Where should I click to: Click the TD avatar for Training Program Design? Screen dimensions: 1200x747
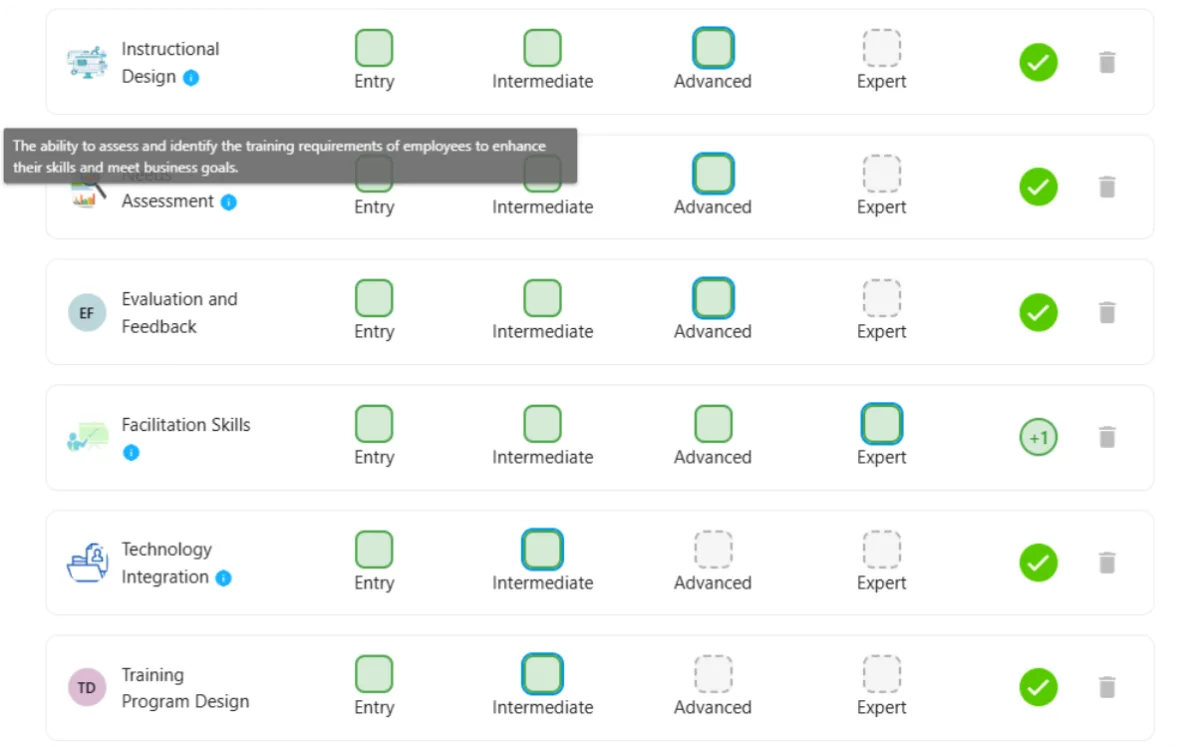coord(87,688)
